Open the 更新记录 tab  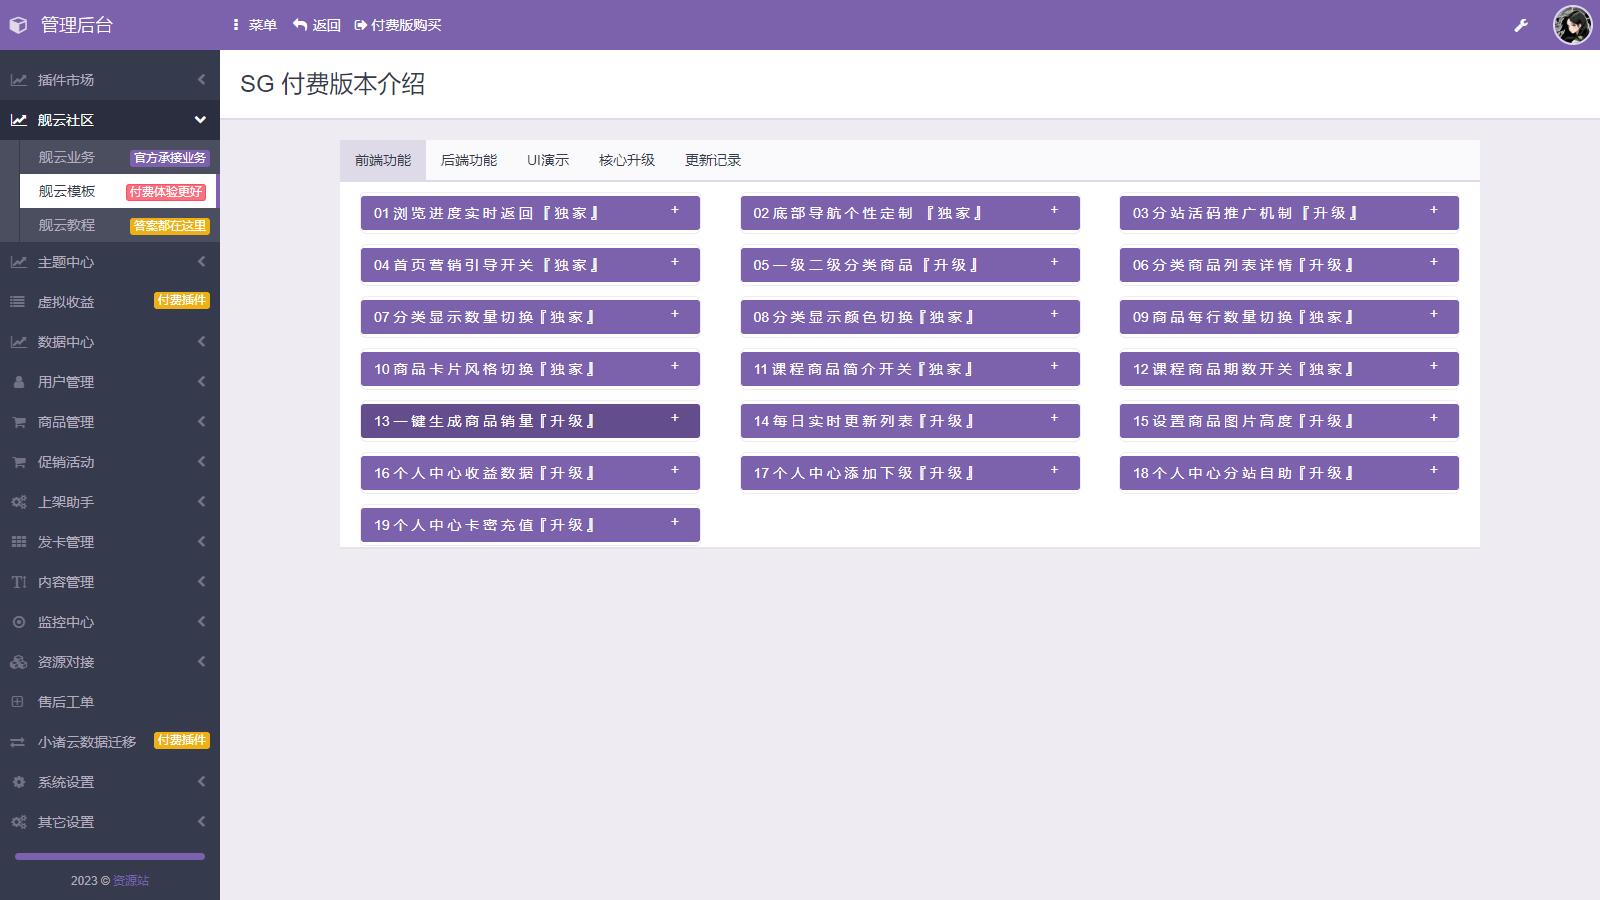pos(712,160)
